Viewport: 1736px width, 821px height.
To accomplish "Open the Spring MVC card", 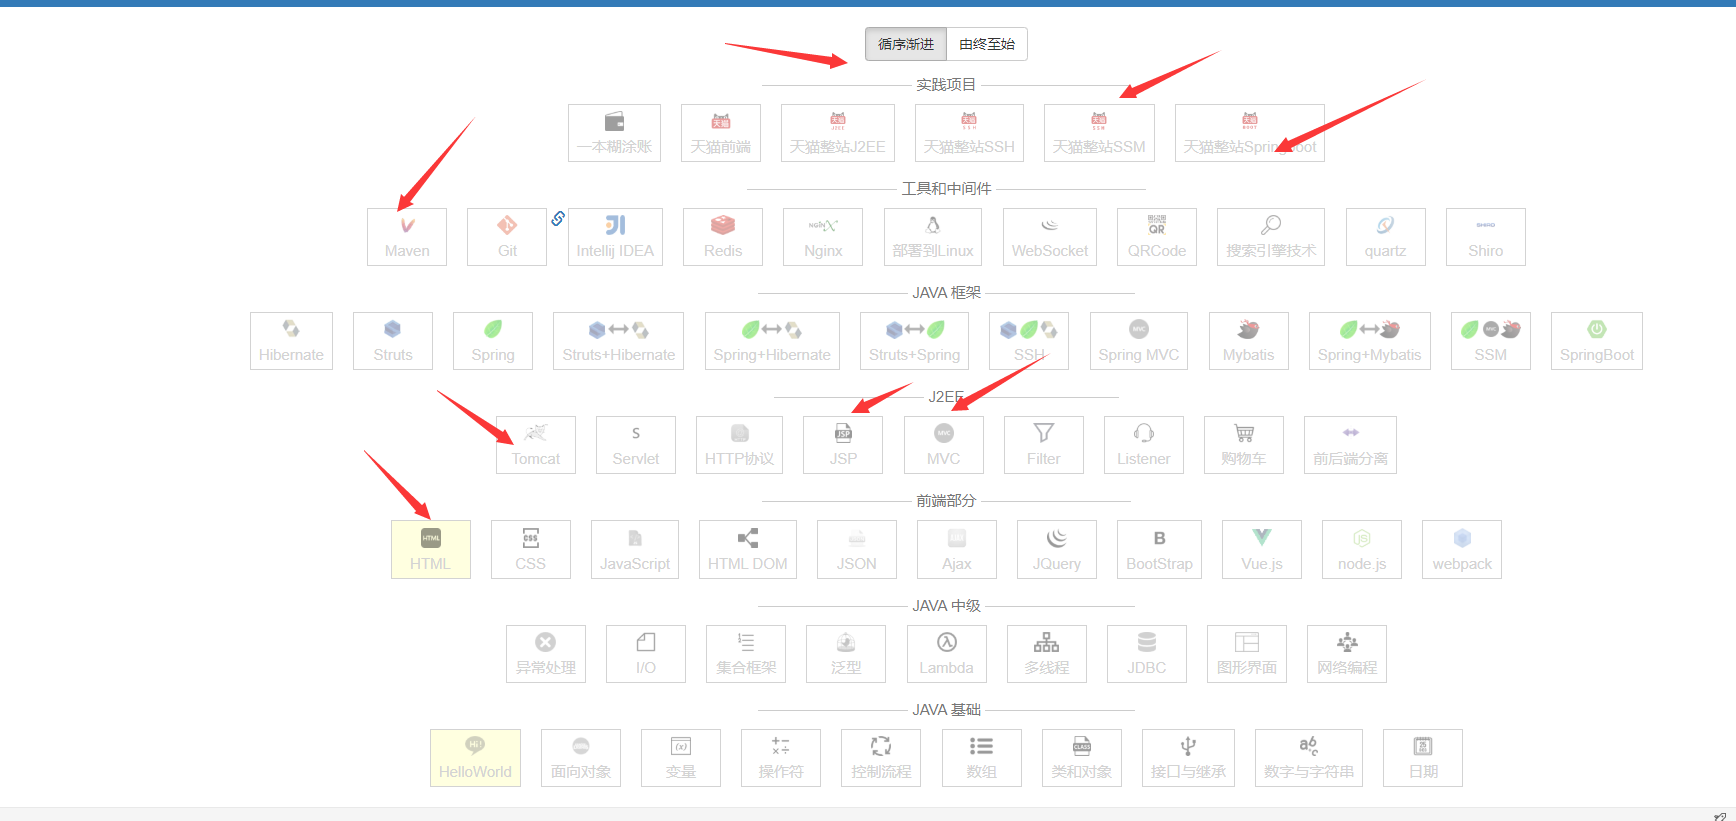I will click(x=1139, y=341).
